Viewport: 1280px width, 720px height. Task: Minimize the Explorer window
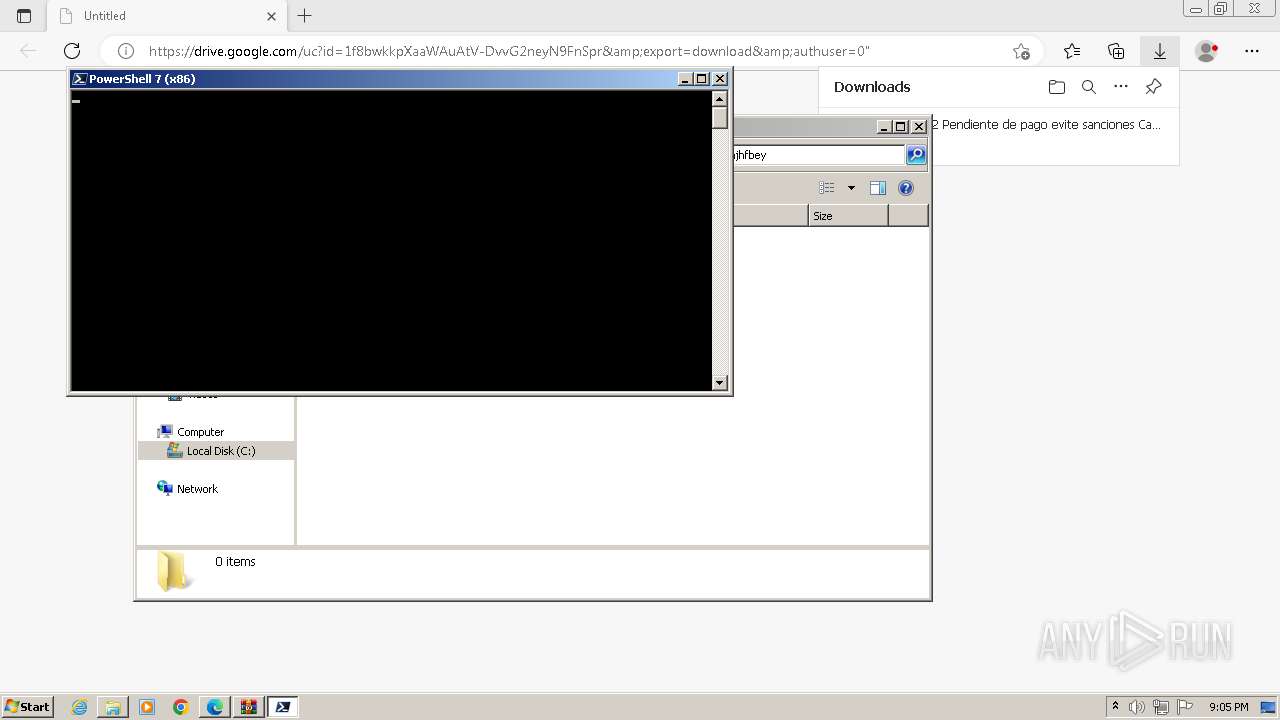[884, 127]
